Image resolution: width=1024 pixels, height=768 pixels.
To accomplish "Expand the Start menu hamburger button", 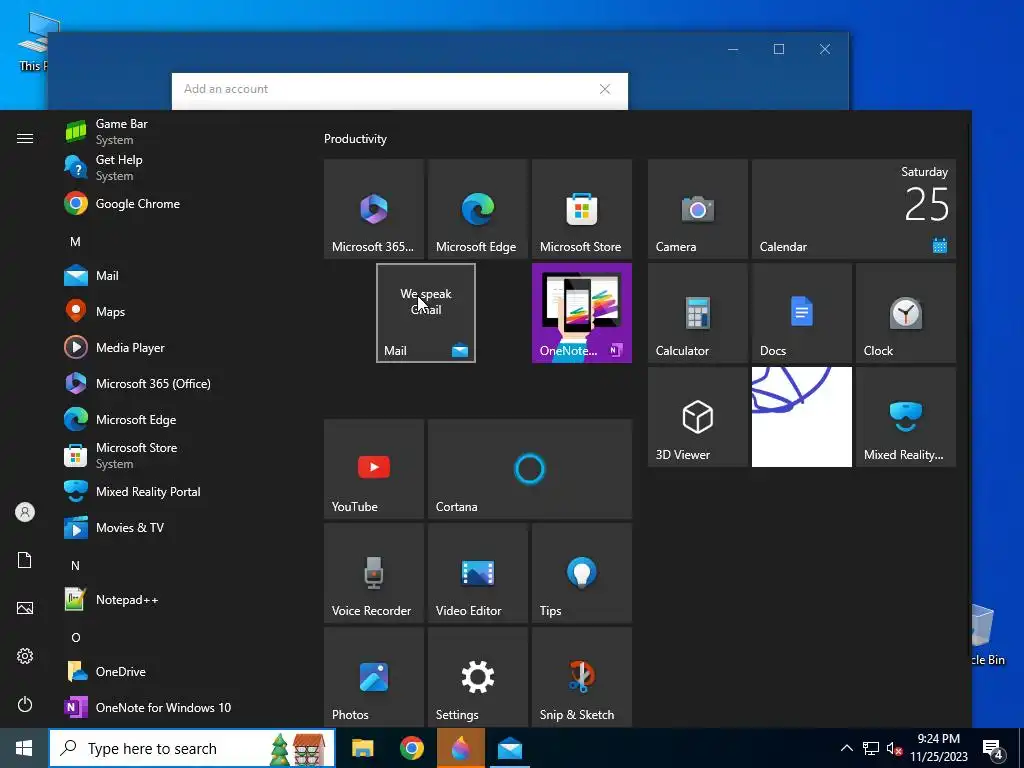I will point(25,138).
